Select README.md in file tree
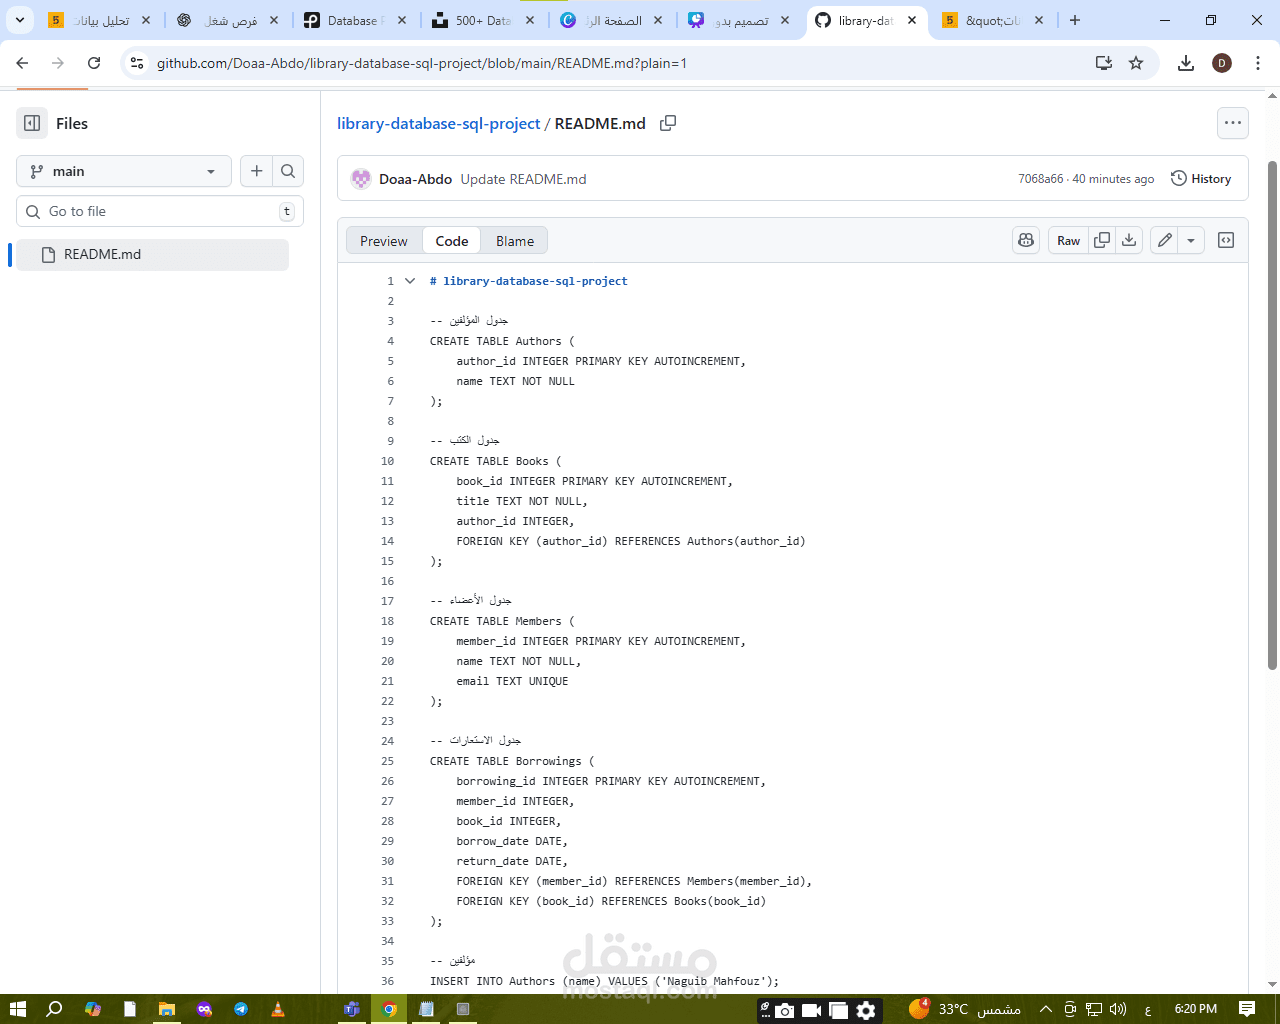Image resolution: width=1280 pixels, height=1024 pixels. click(x=152, y=254)
